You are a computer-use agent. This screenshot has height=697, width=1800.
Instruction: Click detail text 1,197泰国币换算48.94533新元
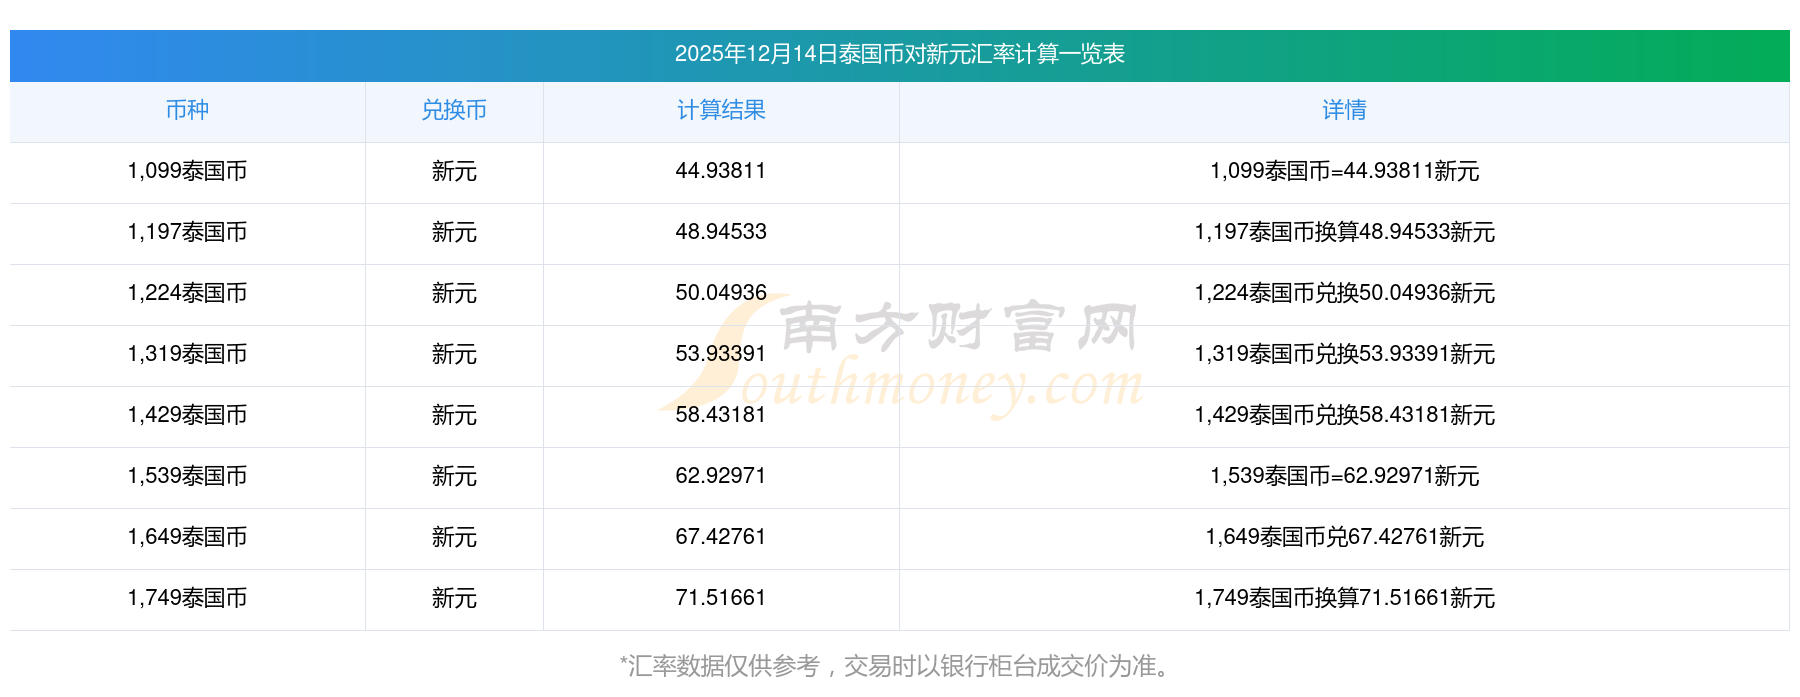coord(1344,232)
